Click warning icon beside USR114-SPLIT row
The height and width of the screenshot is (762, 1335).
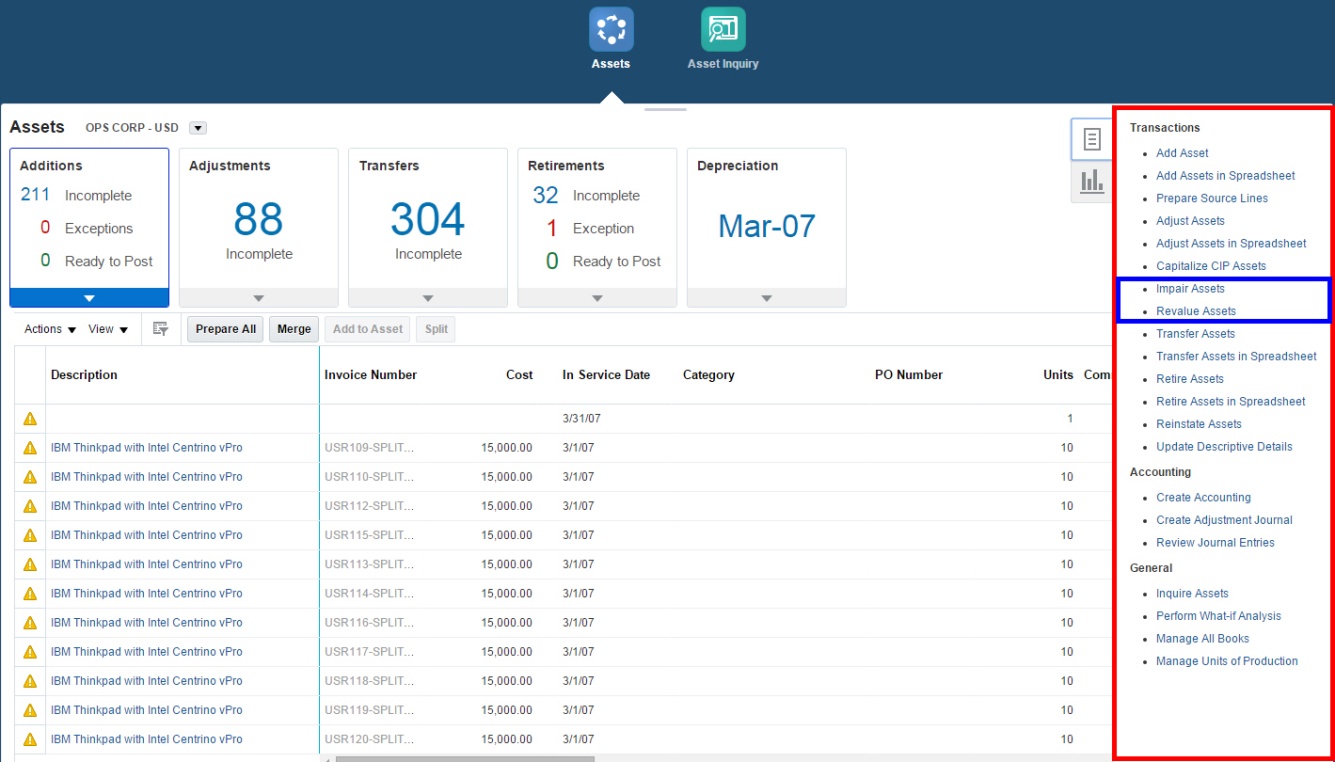30,593
